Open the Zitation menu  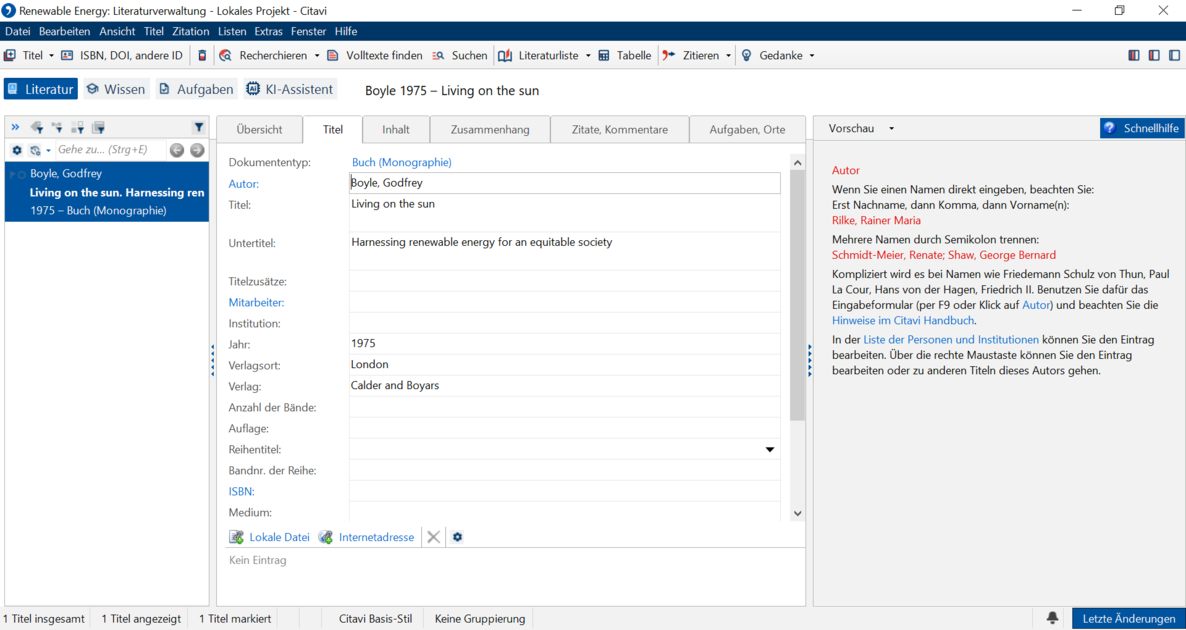pyautogui.click(x=191, y=31)
